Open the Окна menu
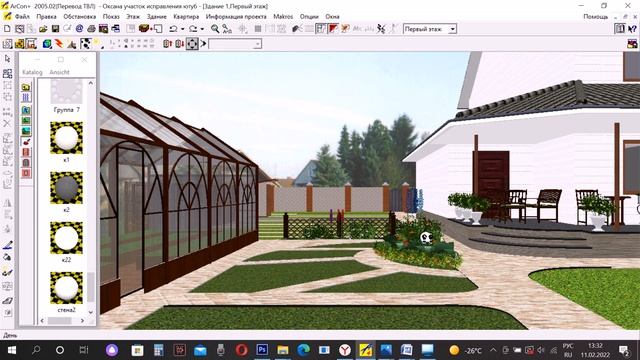 (x=332, y=17)
